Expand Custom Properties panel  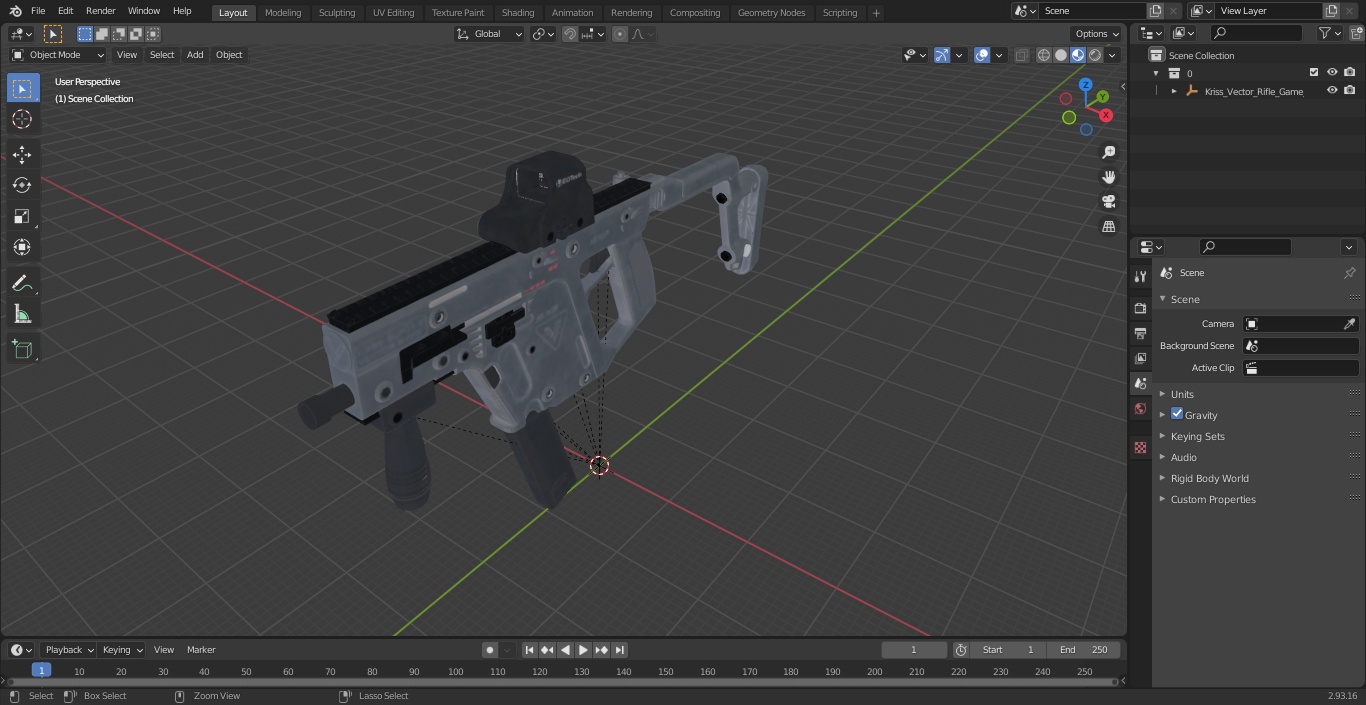(x=1212, y=499)
